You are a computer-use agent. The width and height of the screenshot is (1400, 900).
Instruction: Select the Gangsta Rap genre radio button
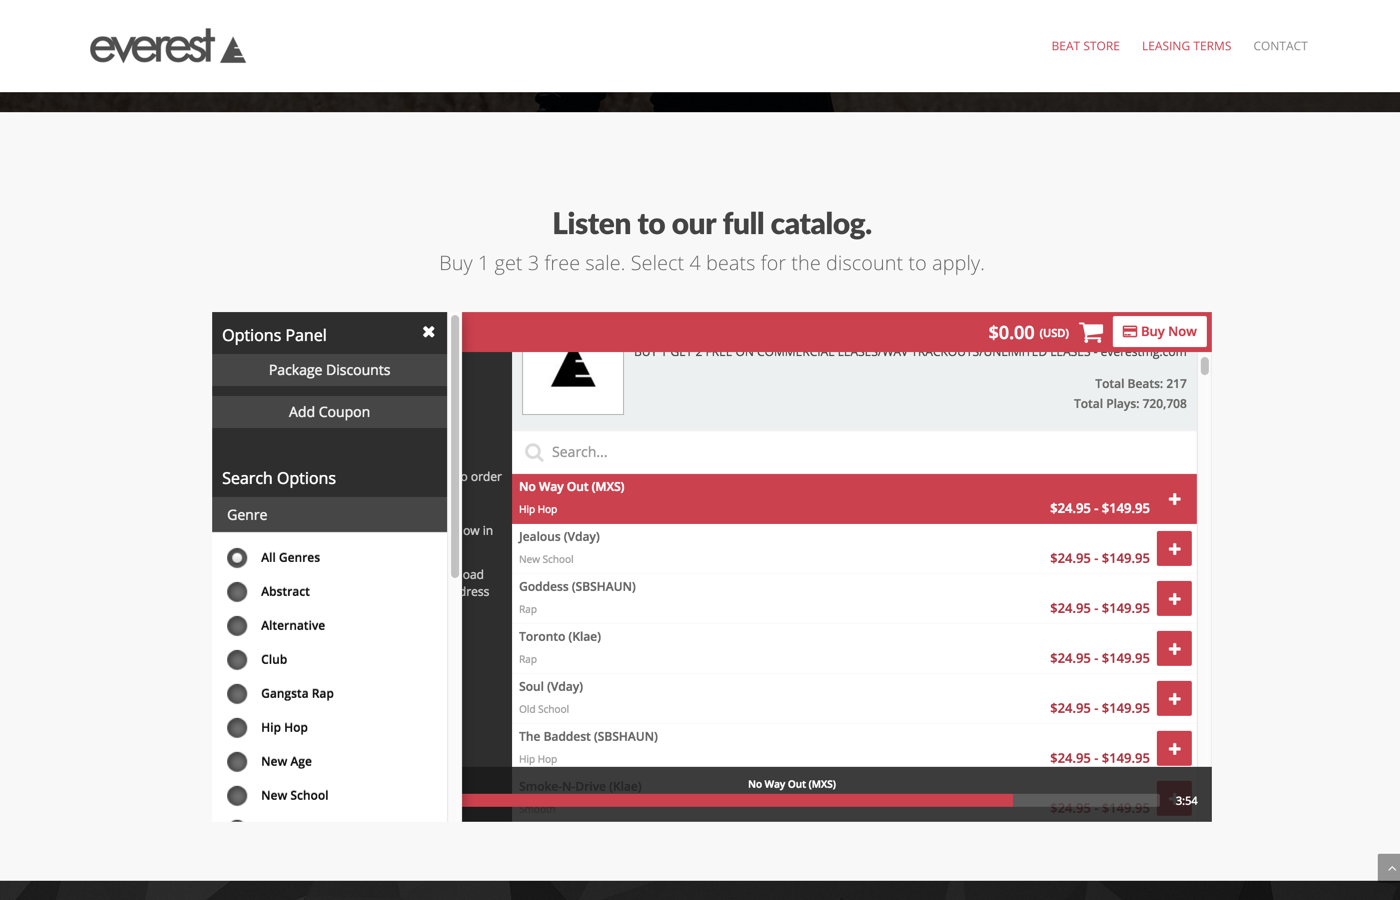click(237, 694)
